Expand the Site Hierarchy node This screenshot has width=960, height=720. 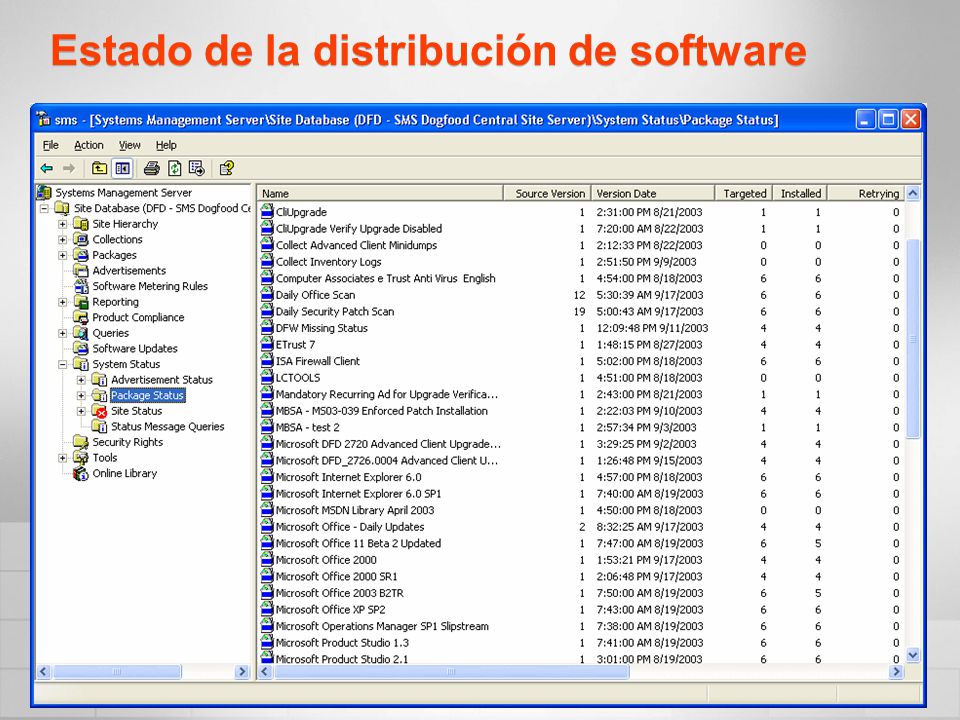[62, 224]
